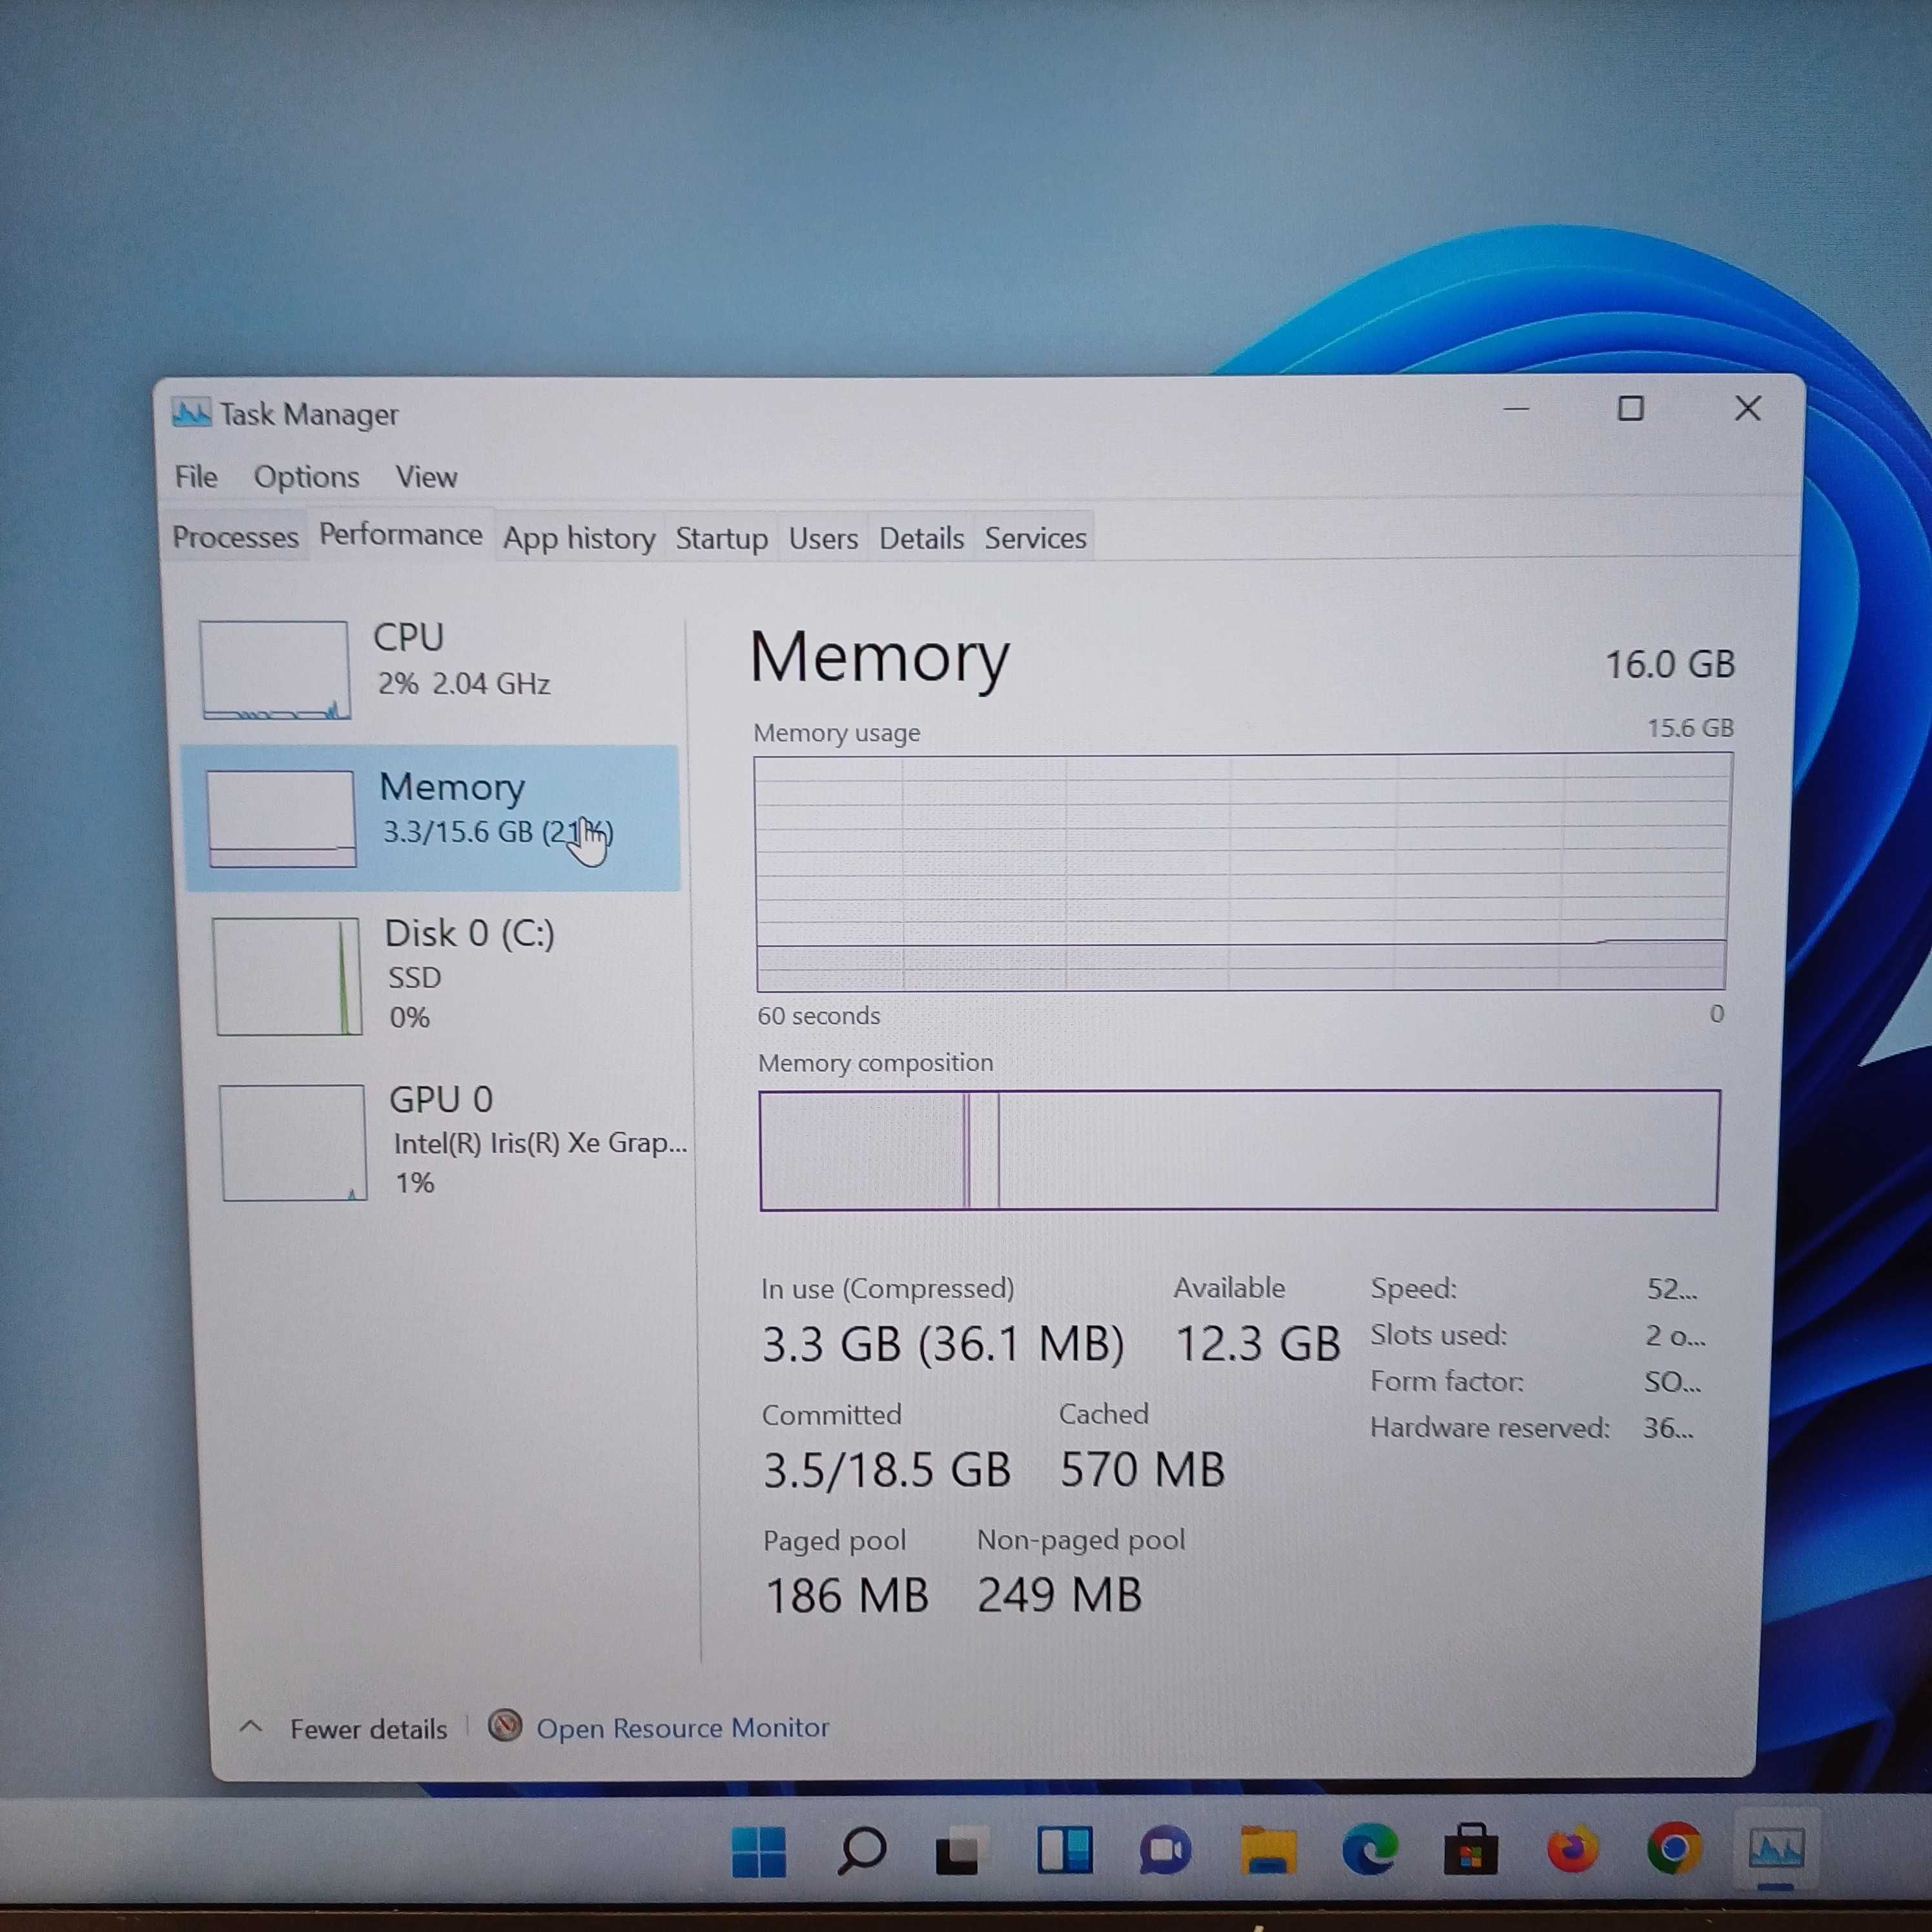Launch Chat from the taskbar
Screen dimensions: 1932x1932
(x=1165, y=1851)
